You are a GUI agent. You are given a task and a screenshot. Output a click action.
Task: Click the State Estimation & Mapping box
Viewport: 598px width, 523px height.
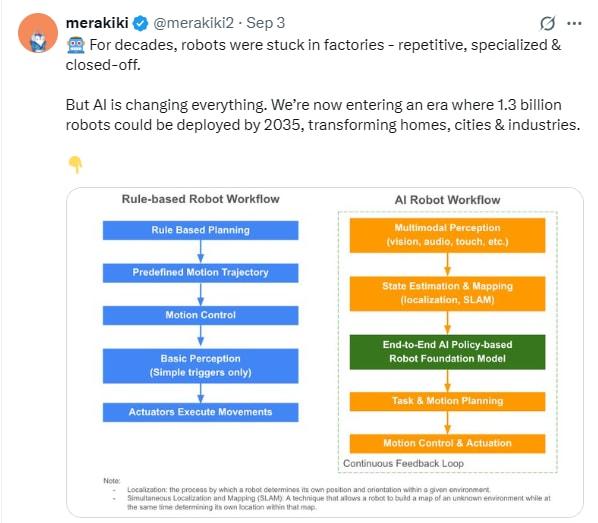tap(447, 294)
